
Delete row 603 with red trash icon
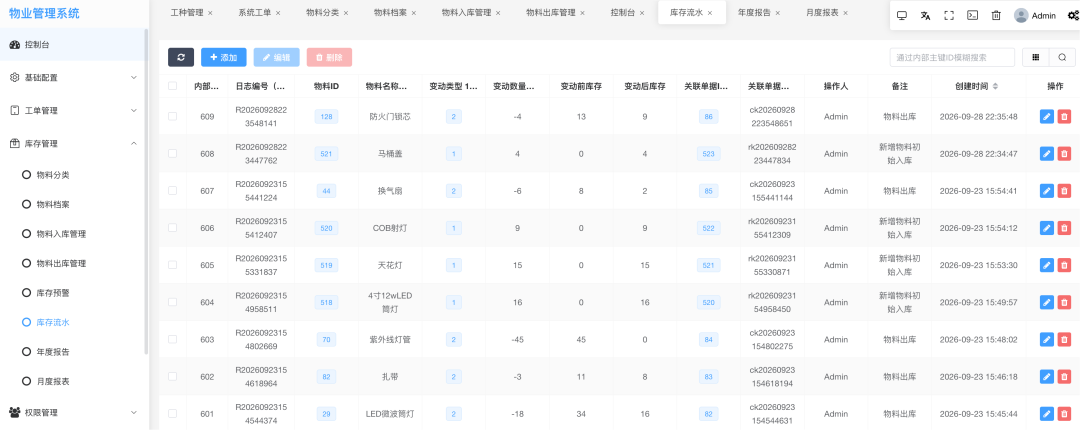pos(1064,340)
